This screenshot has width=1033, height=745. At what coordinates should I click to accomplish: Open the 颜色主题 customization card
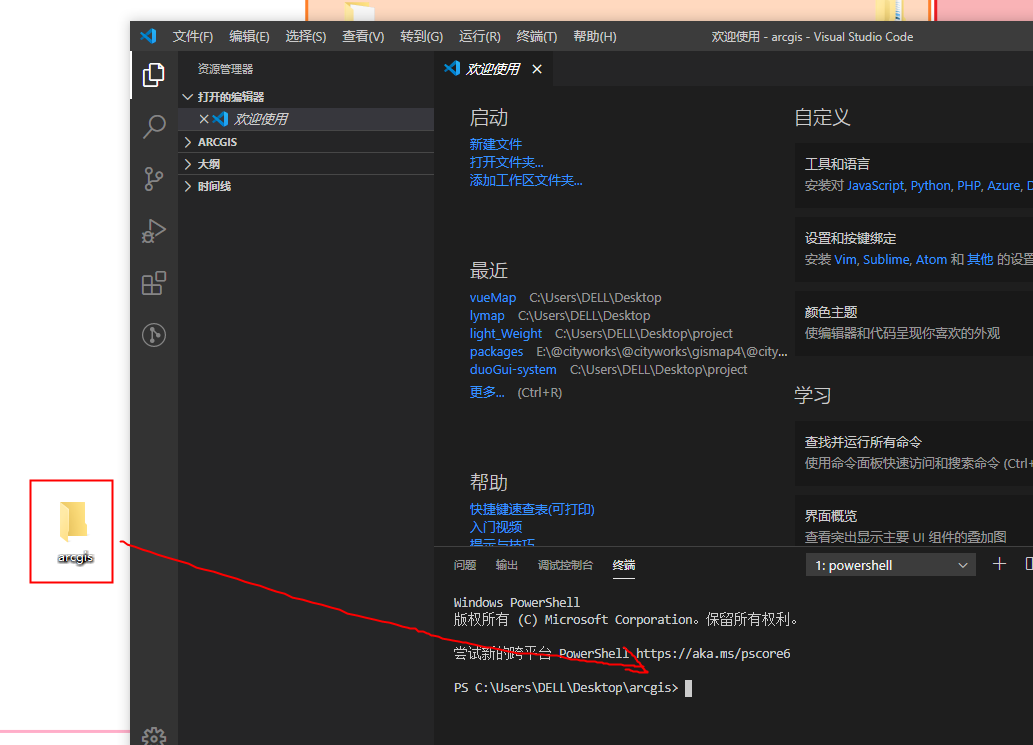(914, 322)
